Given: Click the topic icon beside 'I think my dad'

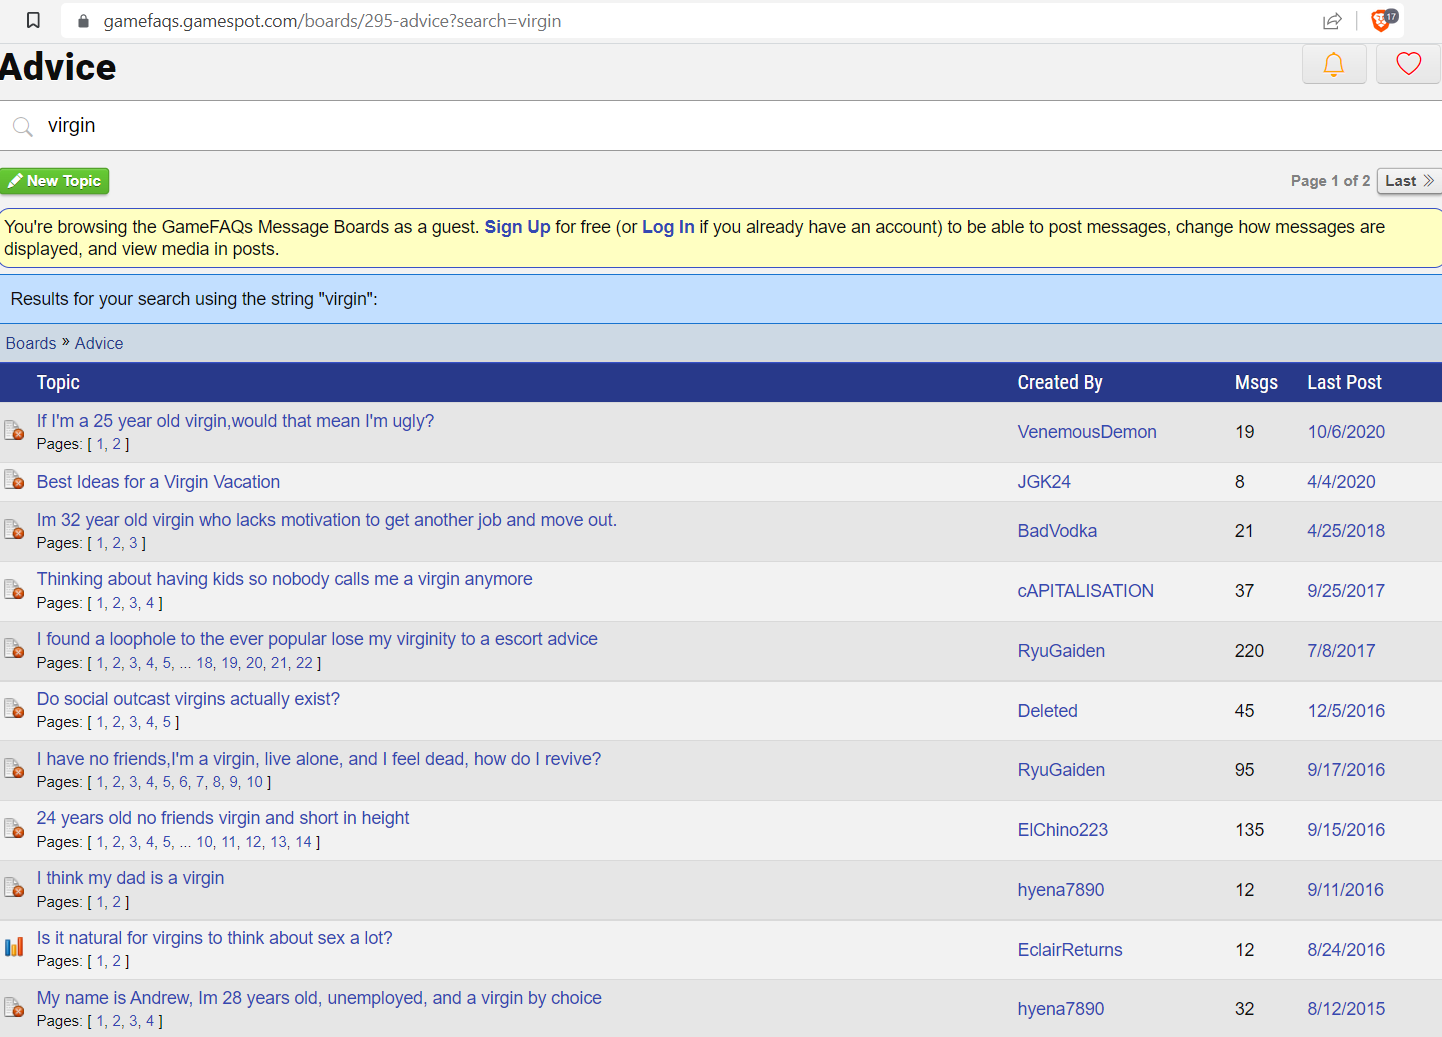Looking at the screenshot, I should (14, 888).
